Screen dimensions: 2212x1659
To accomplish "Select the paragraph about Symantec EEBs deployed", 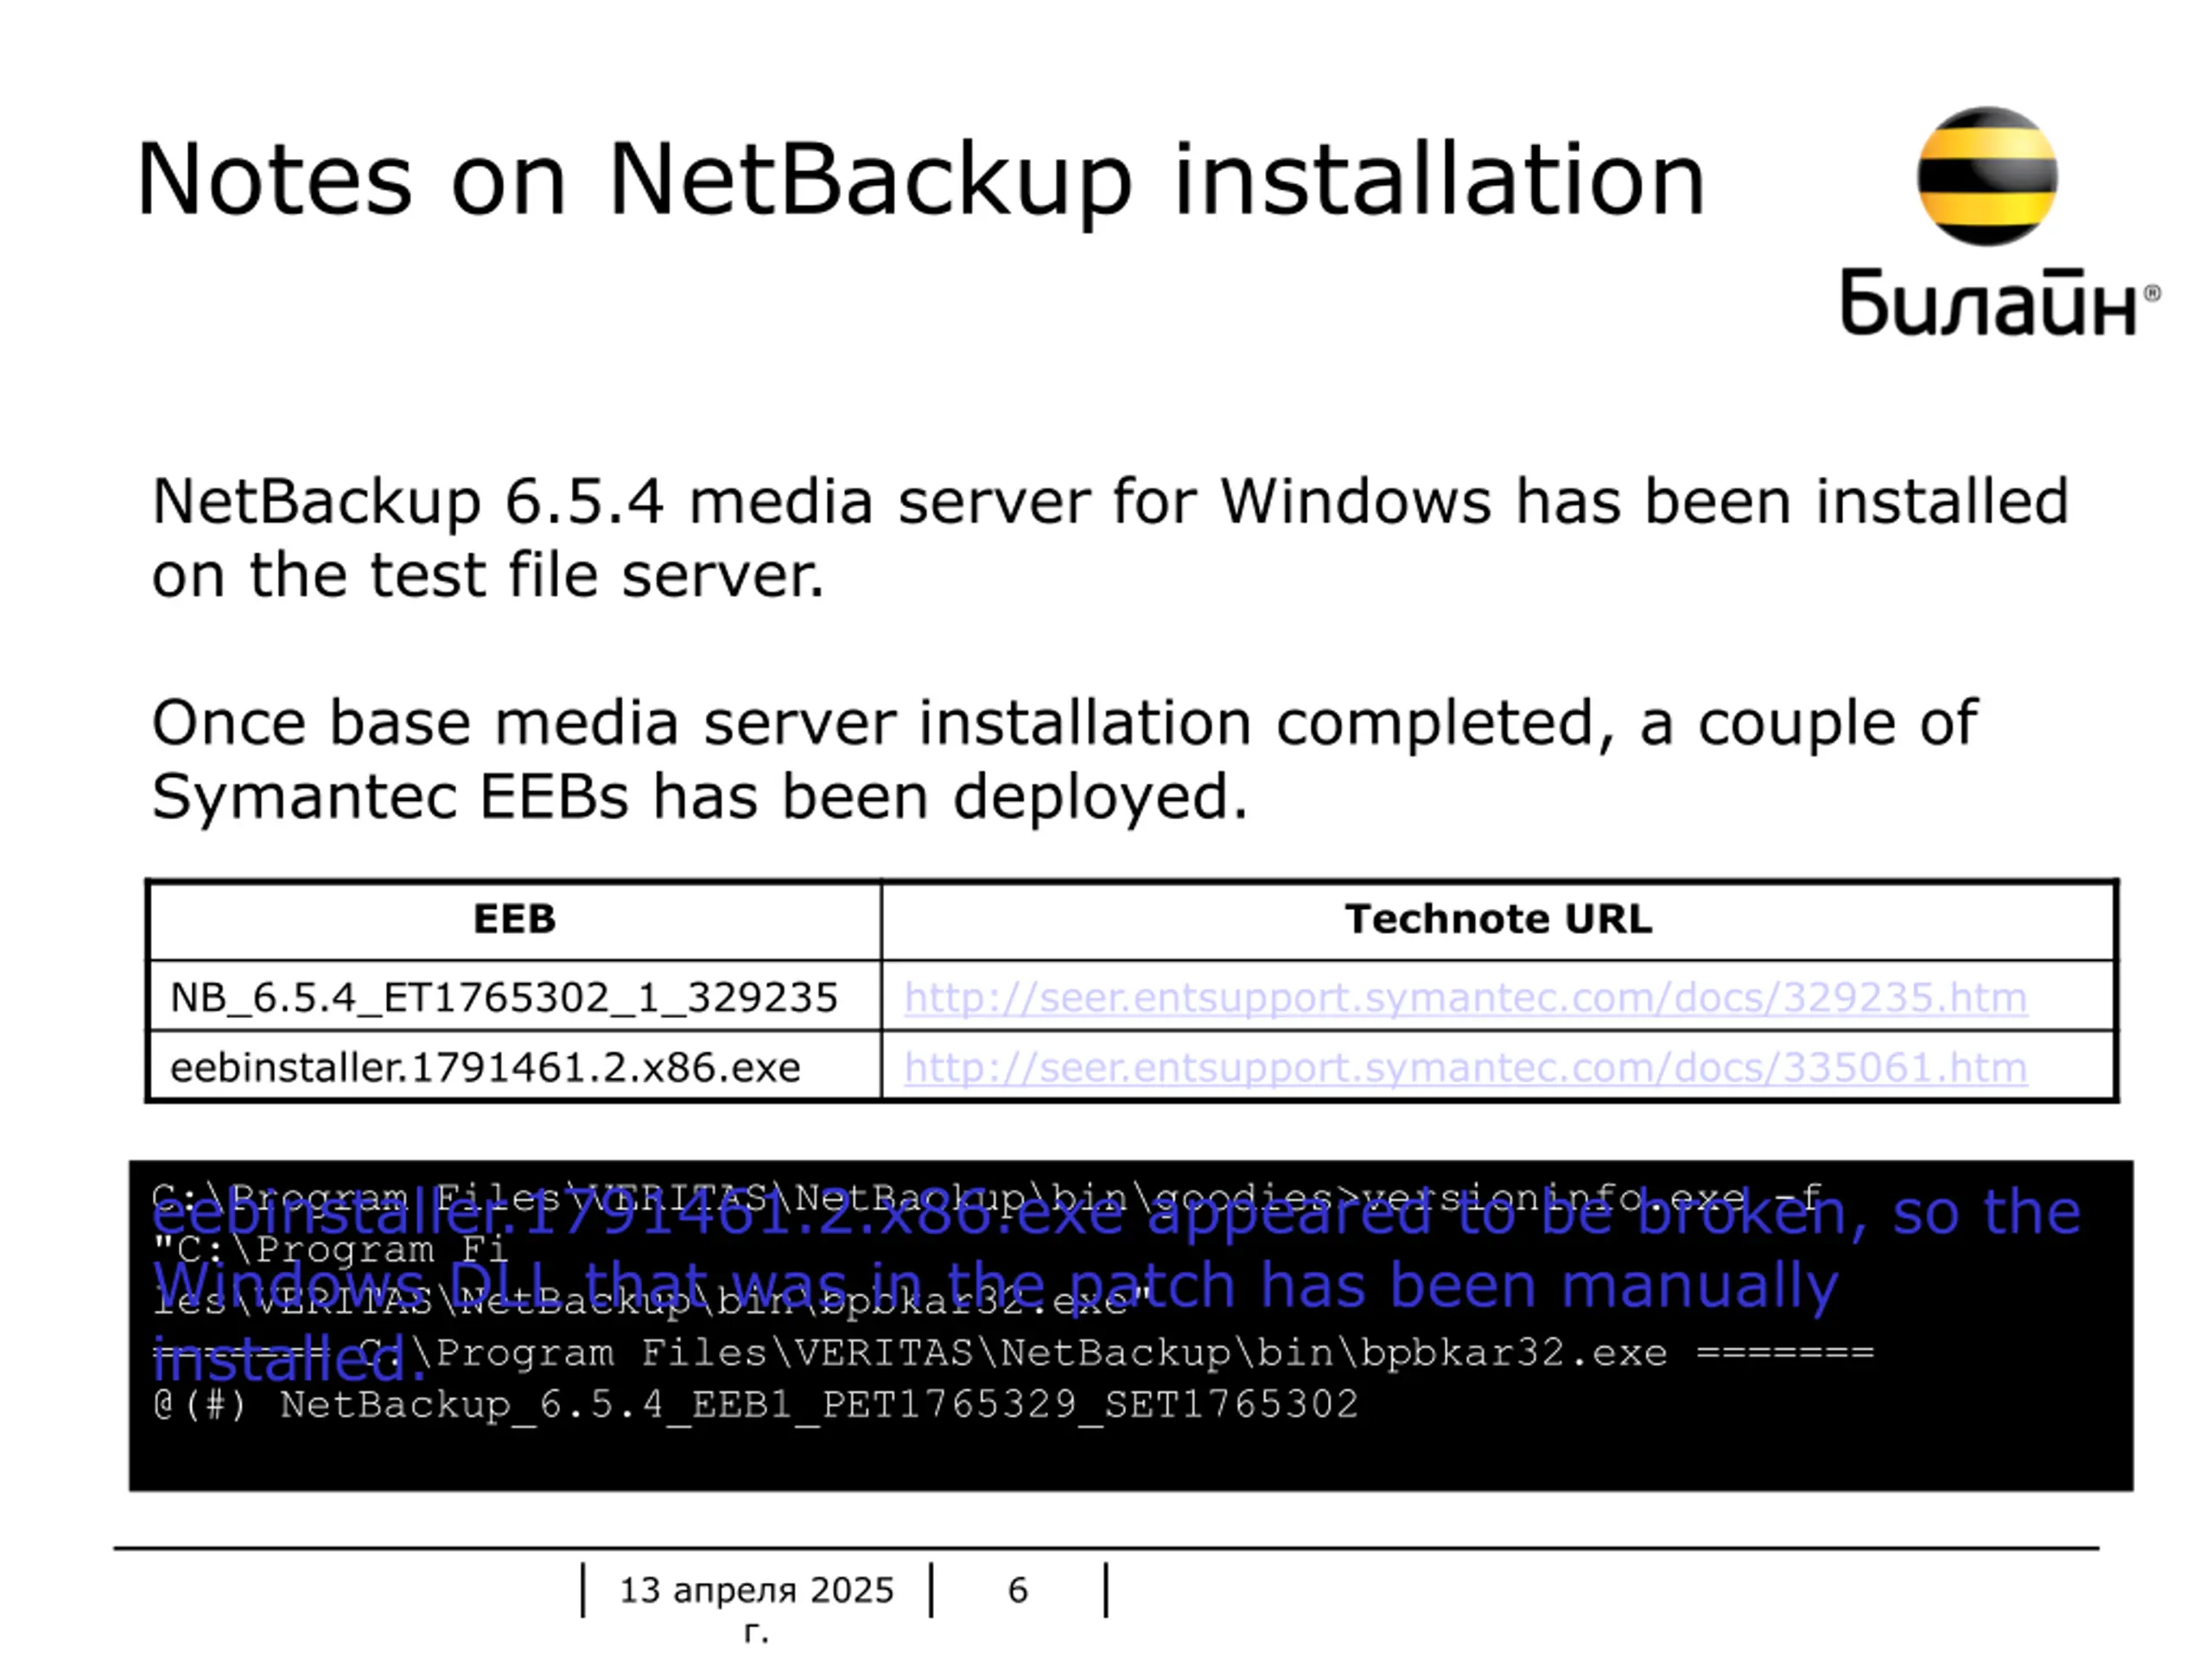I will 1064,760.
